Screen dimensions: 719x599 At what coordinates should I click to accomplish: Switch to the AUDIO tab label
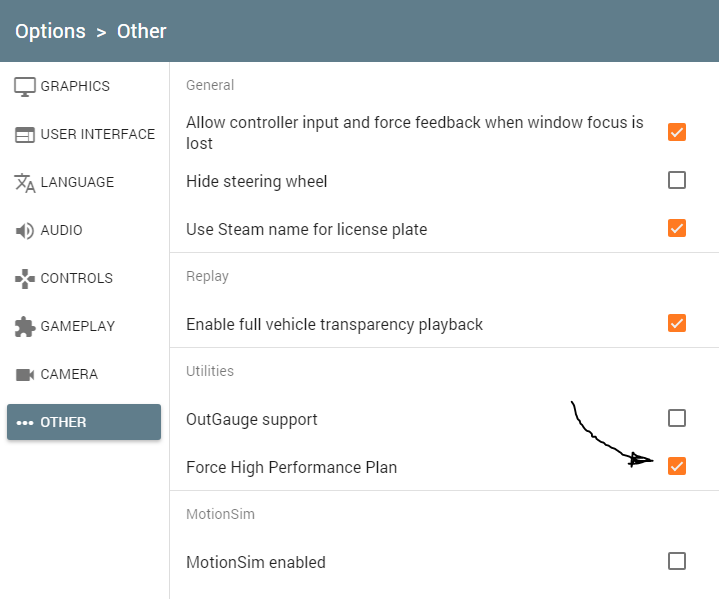tap(61, 230)
